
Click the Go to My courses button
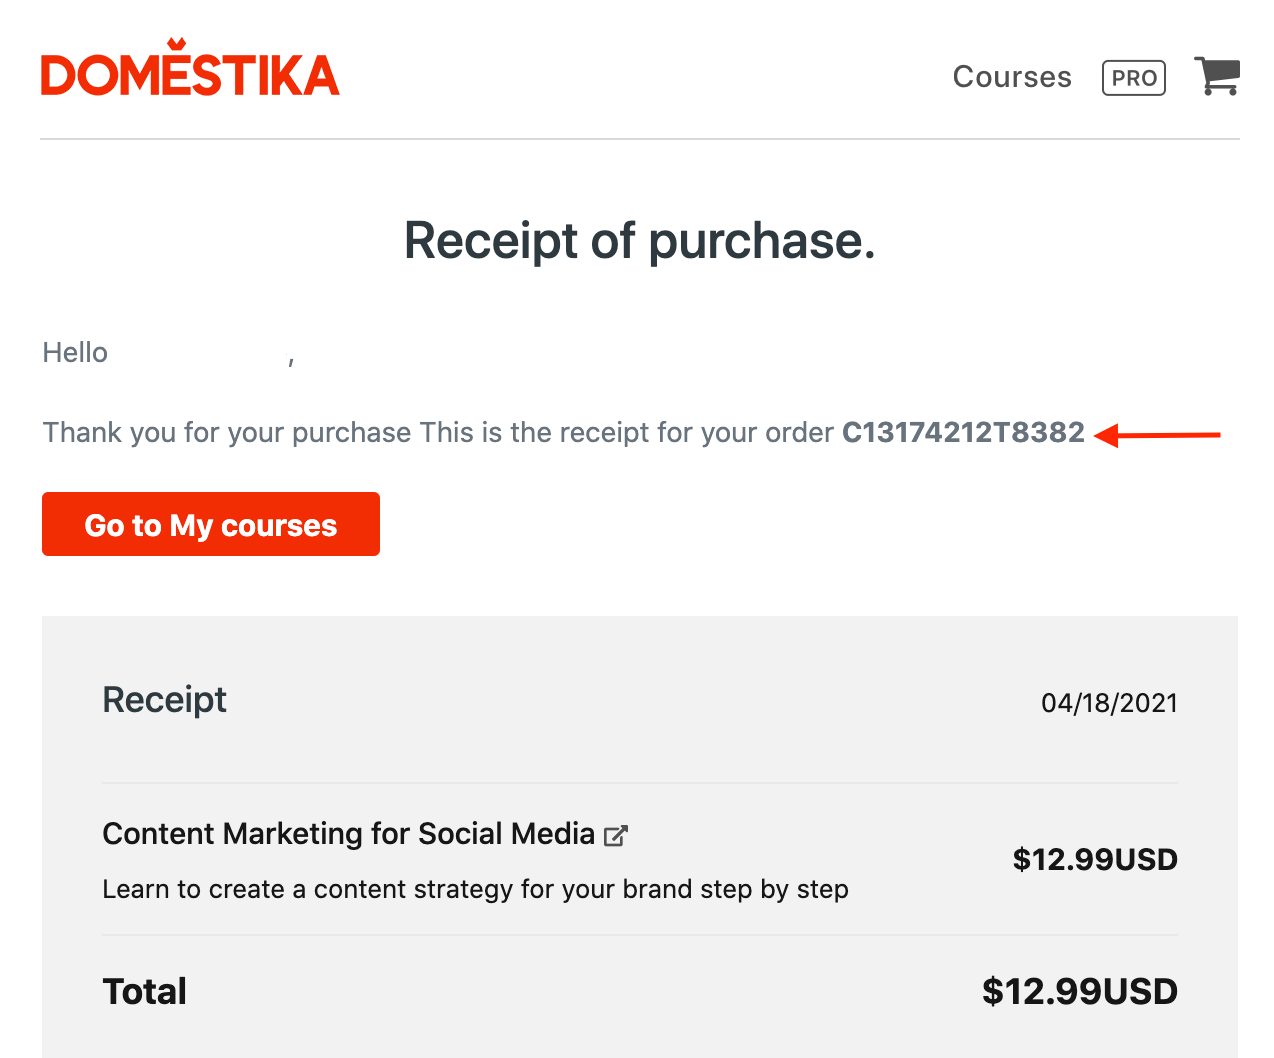(211, 524)
